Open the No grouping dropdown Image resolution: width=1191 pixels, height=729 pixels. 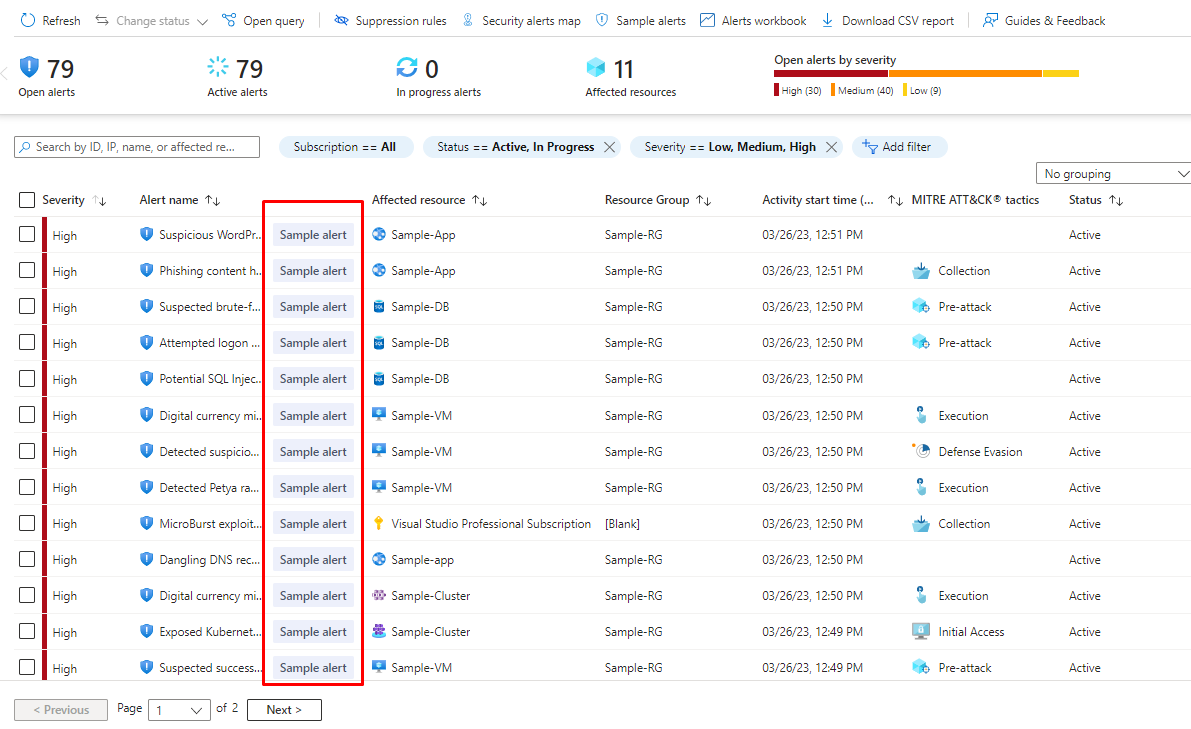click(x=1112, y=174)
